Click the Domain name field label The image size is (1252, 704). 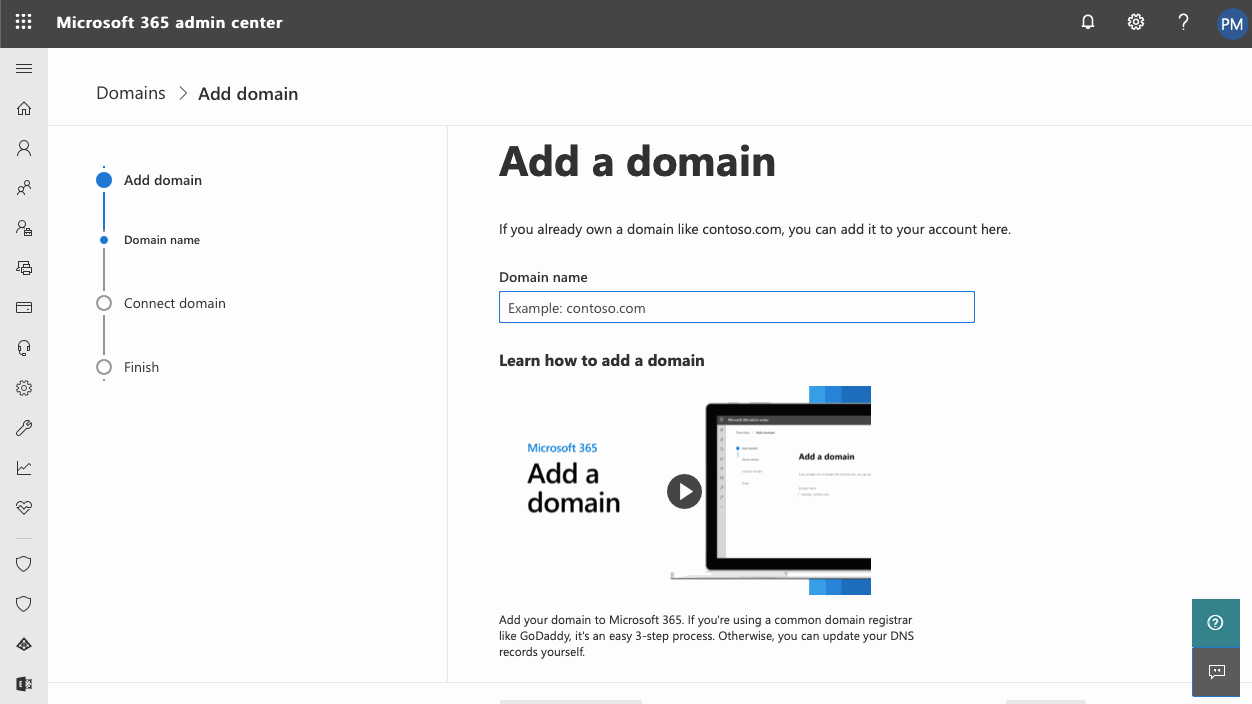point(543,277)
